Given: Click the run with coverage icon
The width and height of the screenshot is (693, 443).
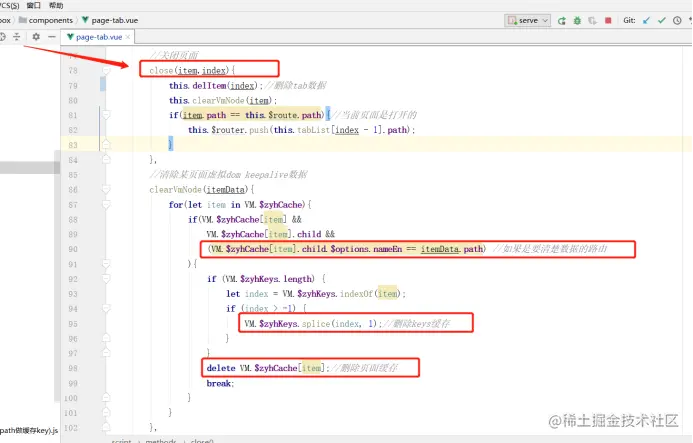Looking at the screenshot, I should pos(593,21).
